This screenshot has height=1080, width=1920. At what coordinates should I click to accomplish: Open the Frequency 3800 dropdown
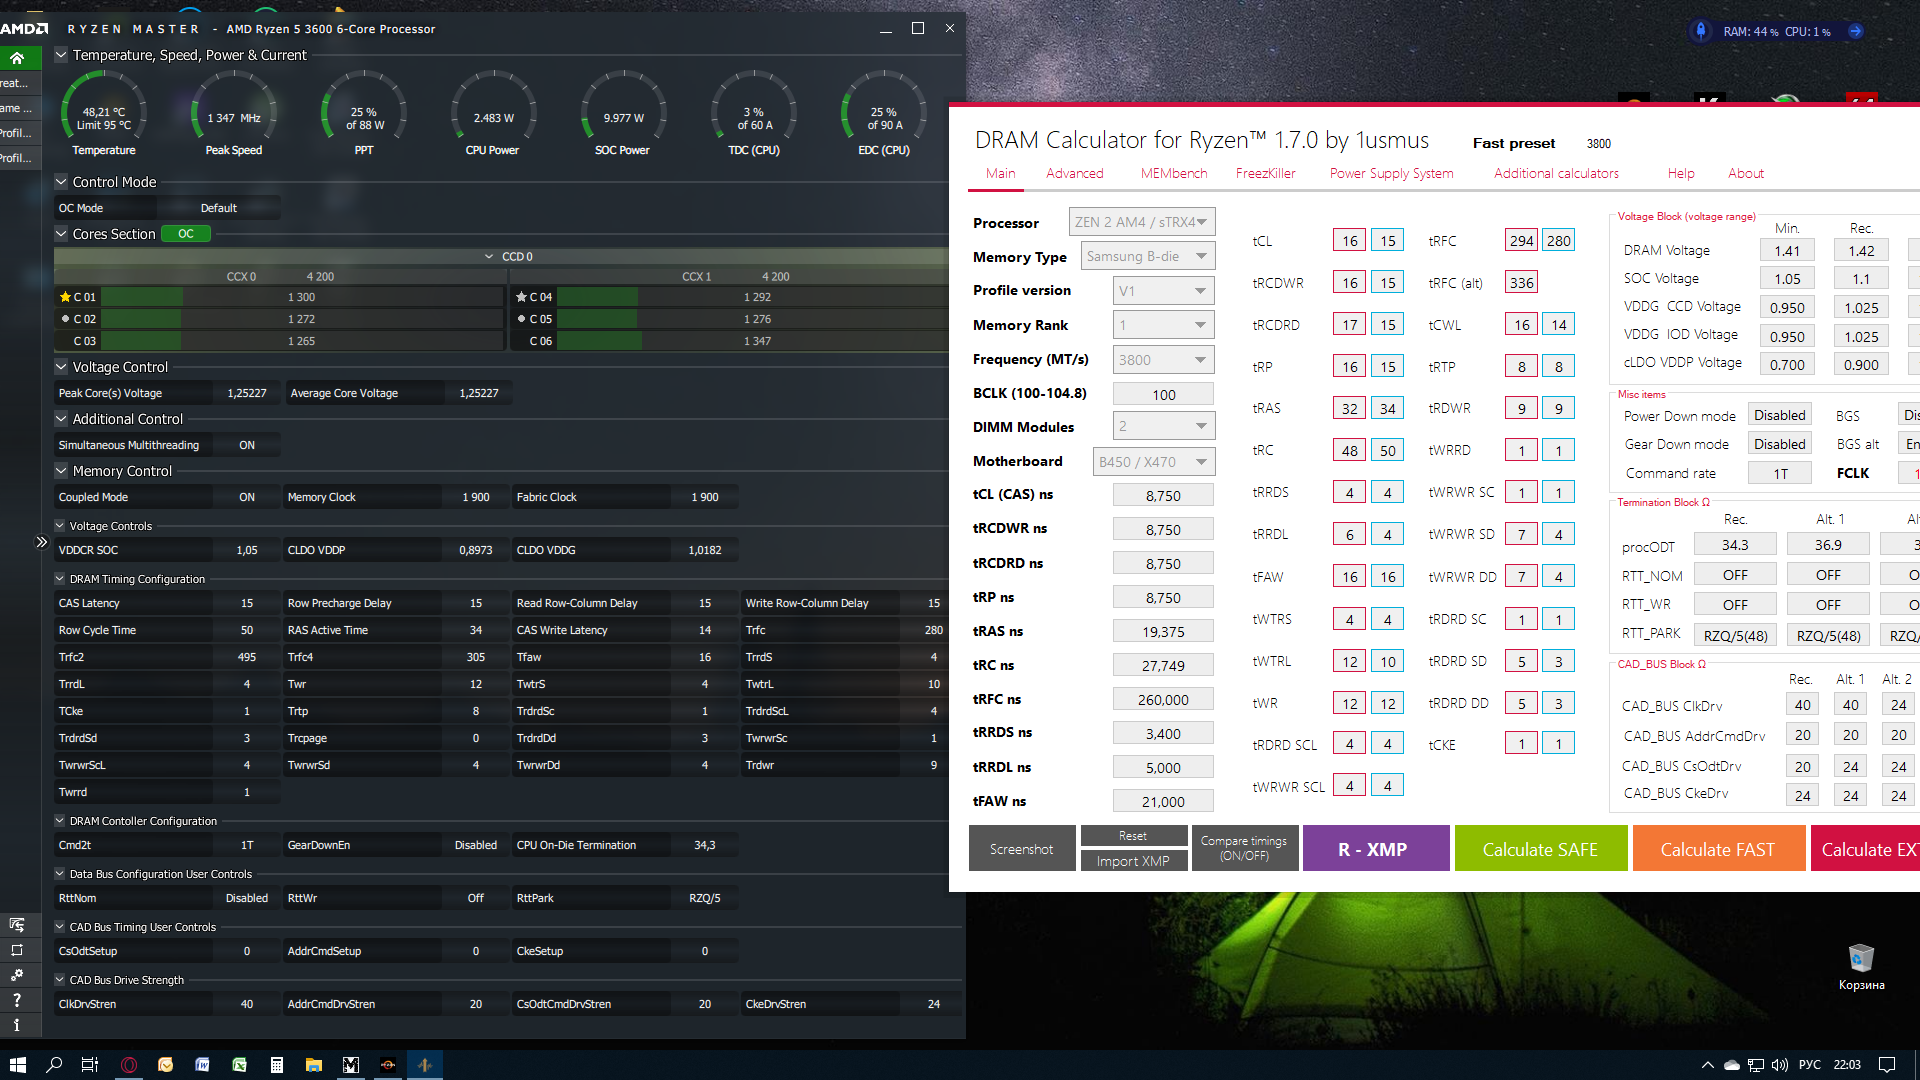pyautogui.click(x=1163, y=360)
